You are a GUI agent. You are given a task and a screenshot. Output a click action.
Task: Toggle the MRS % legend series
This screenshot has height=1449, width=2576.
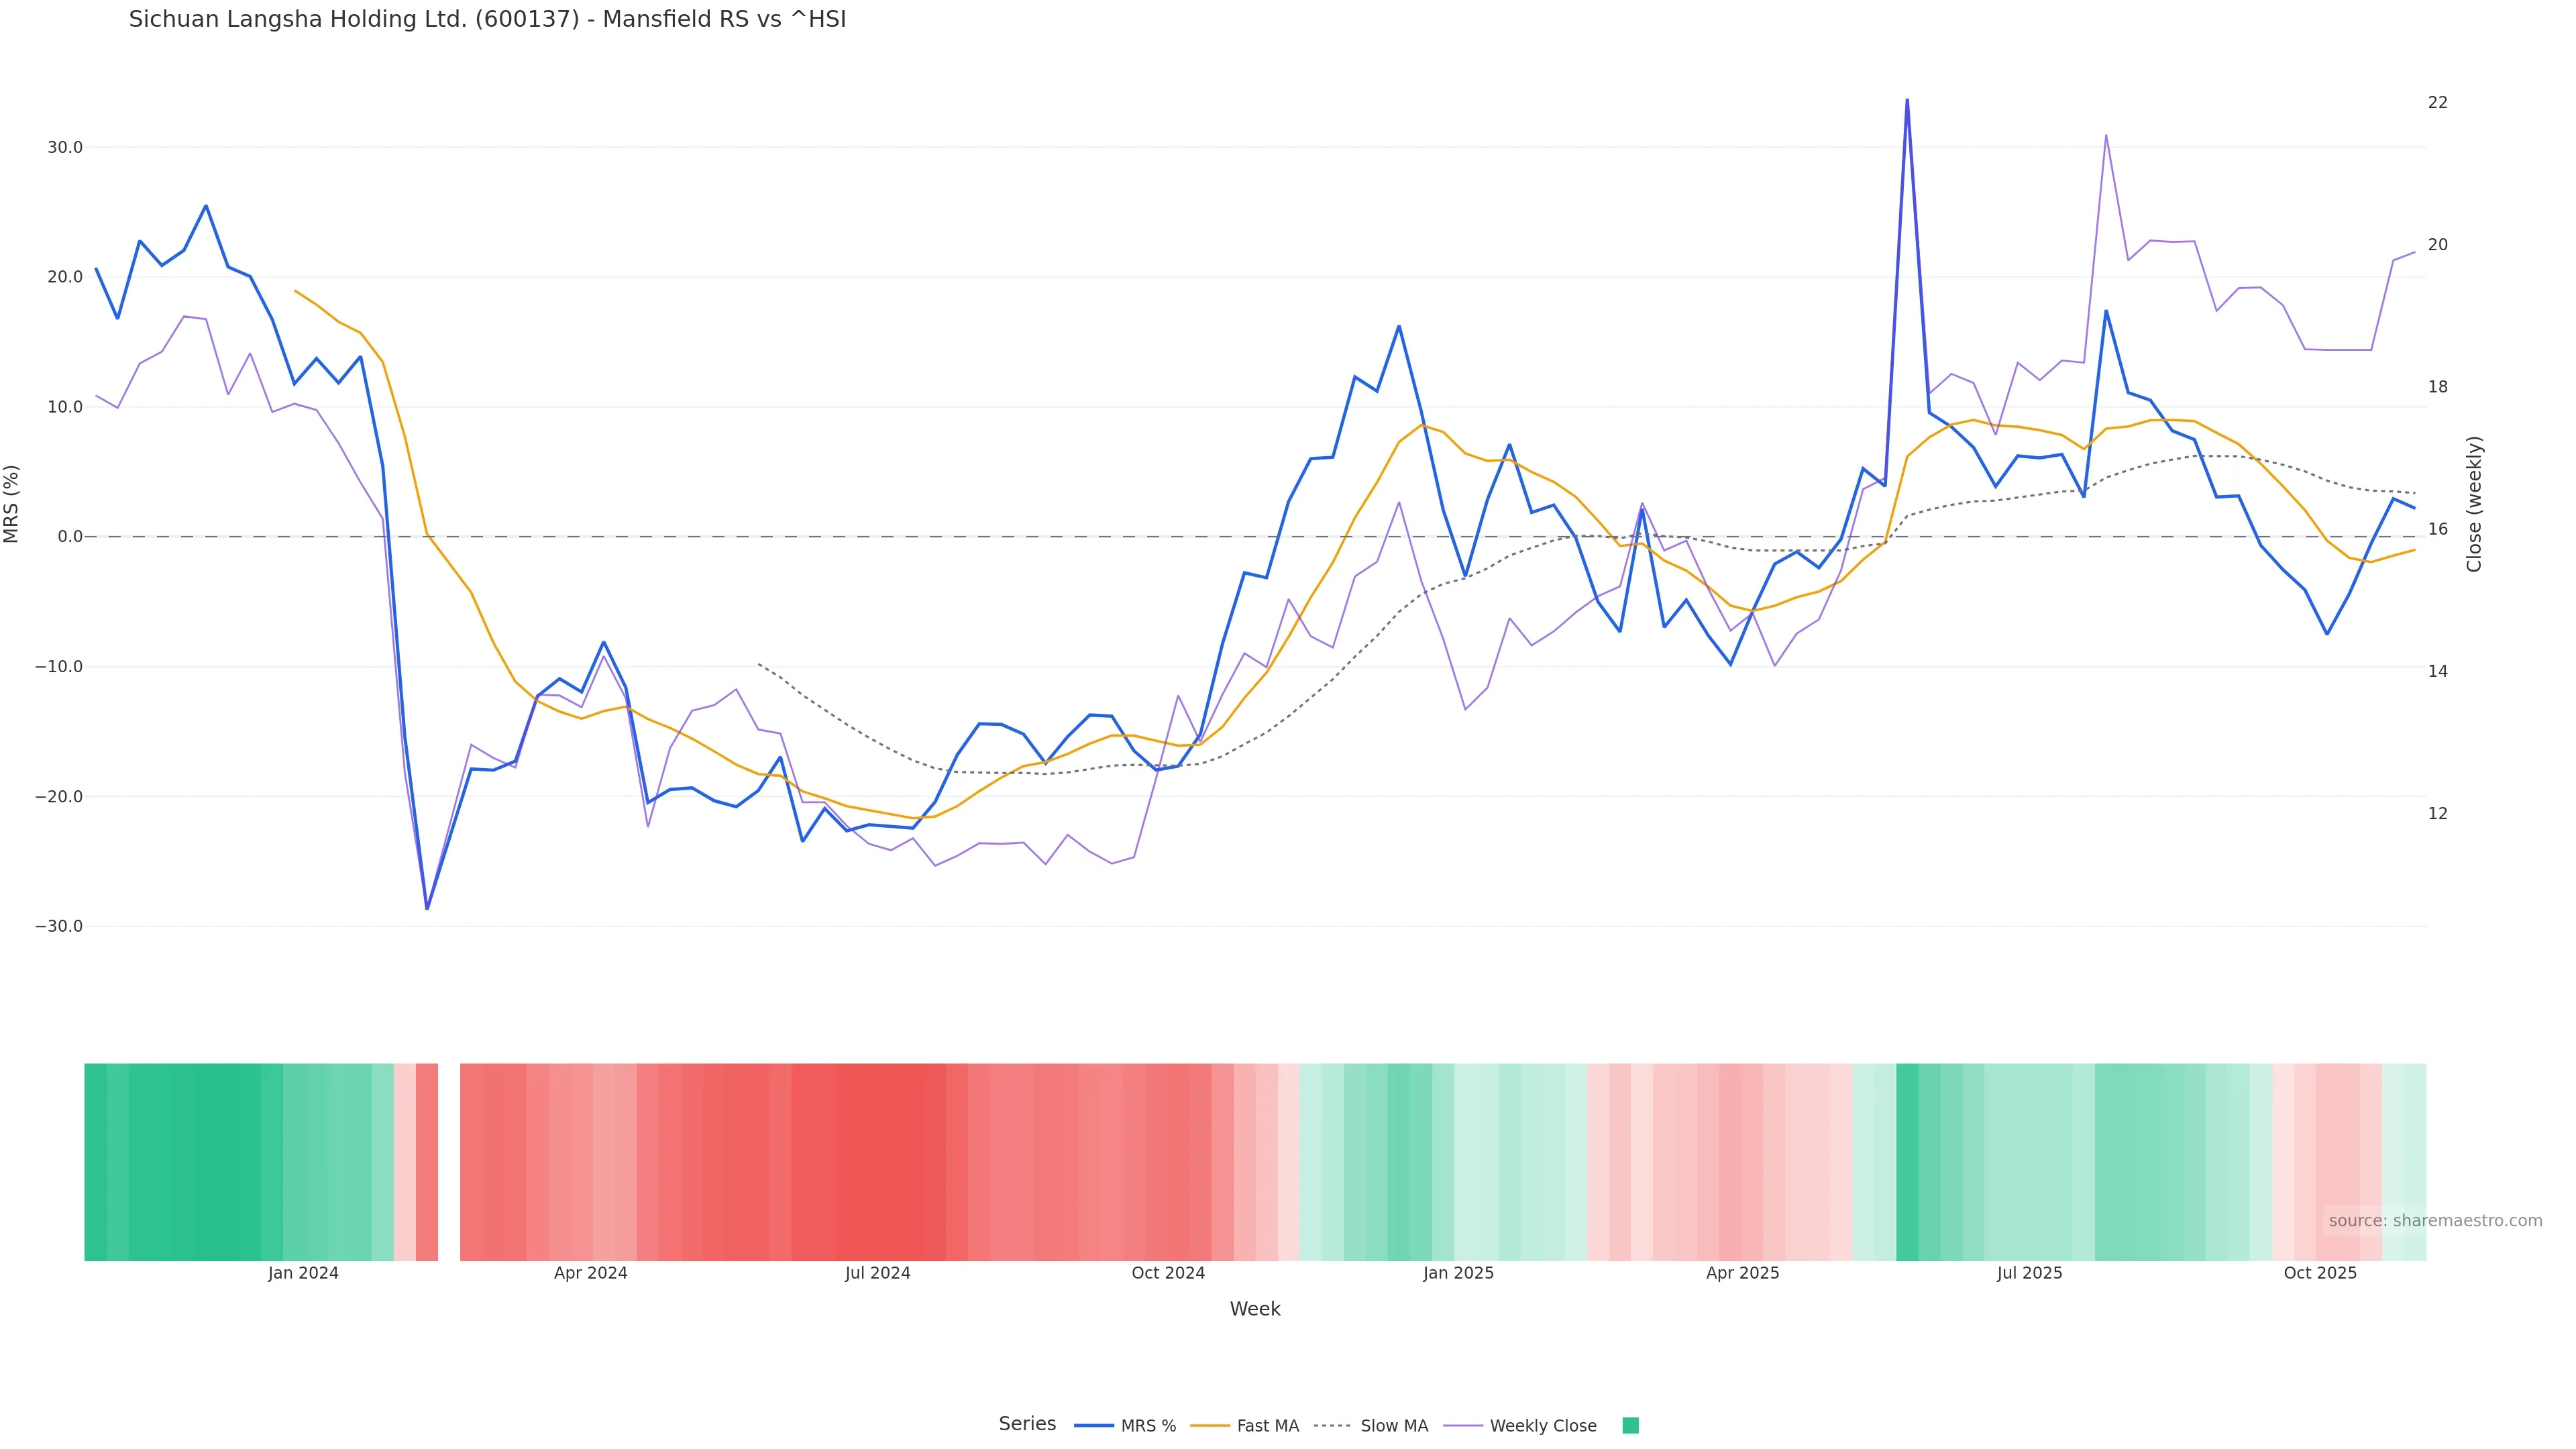click(x=1147, y=1426)
